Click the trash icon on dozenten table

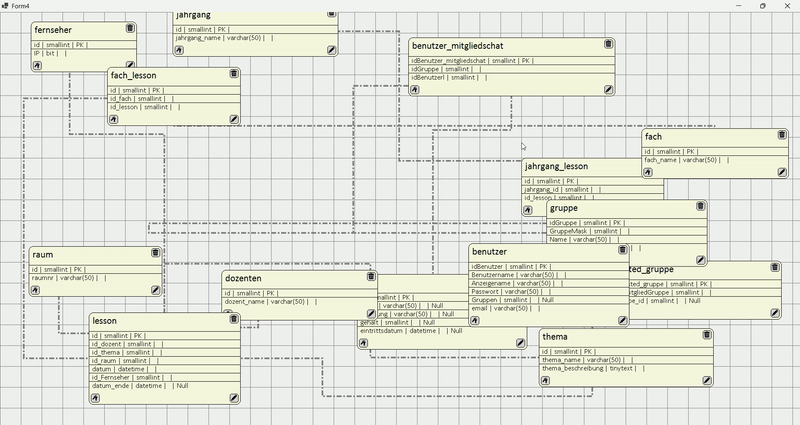[371, 277]
